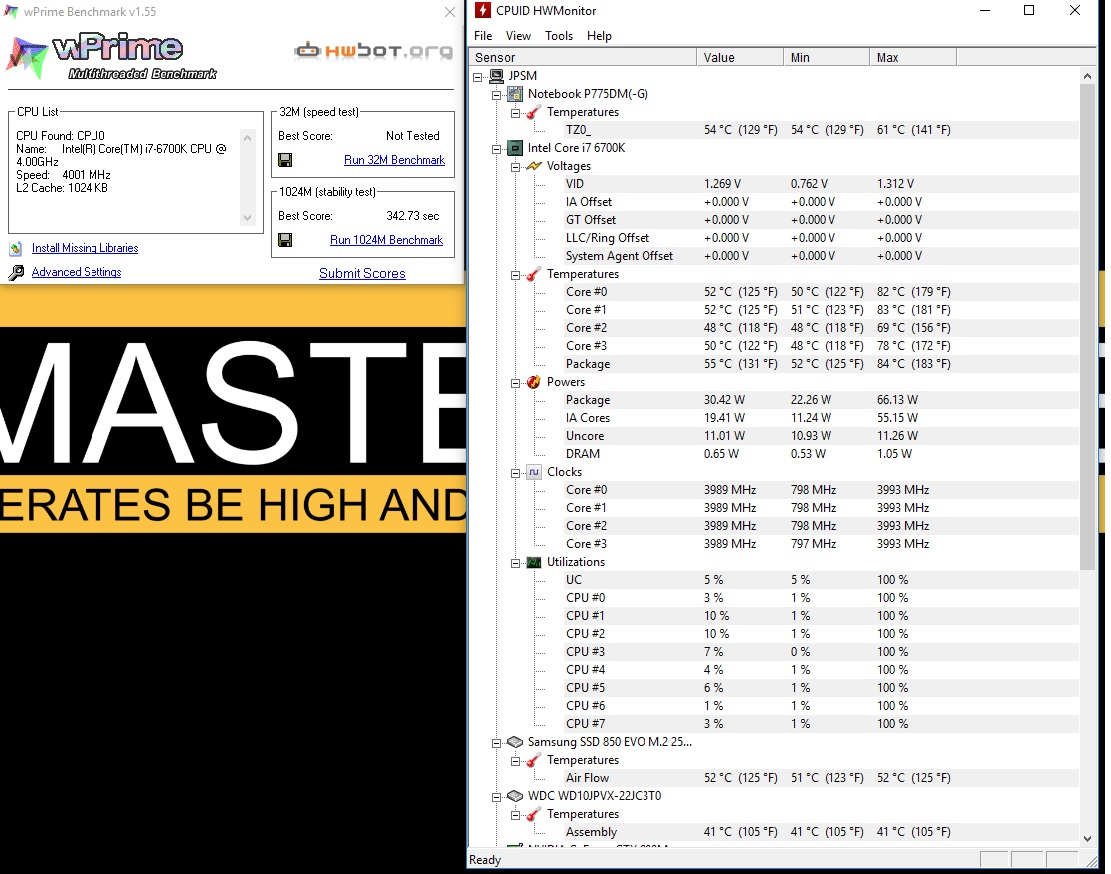The width and height of the screenshot is (1111, 874).
Task: Click the wPrime app icon in title bar
Action: pos(11,12)
